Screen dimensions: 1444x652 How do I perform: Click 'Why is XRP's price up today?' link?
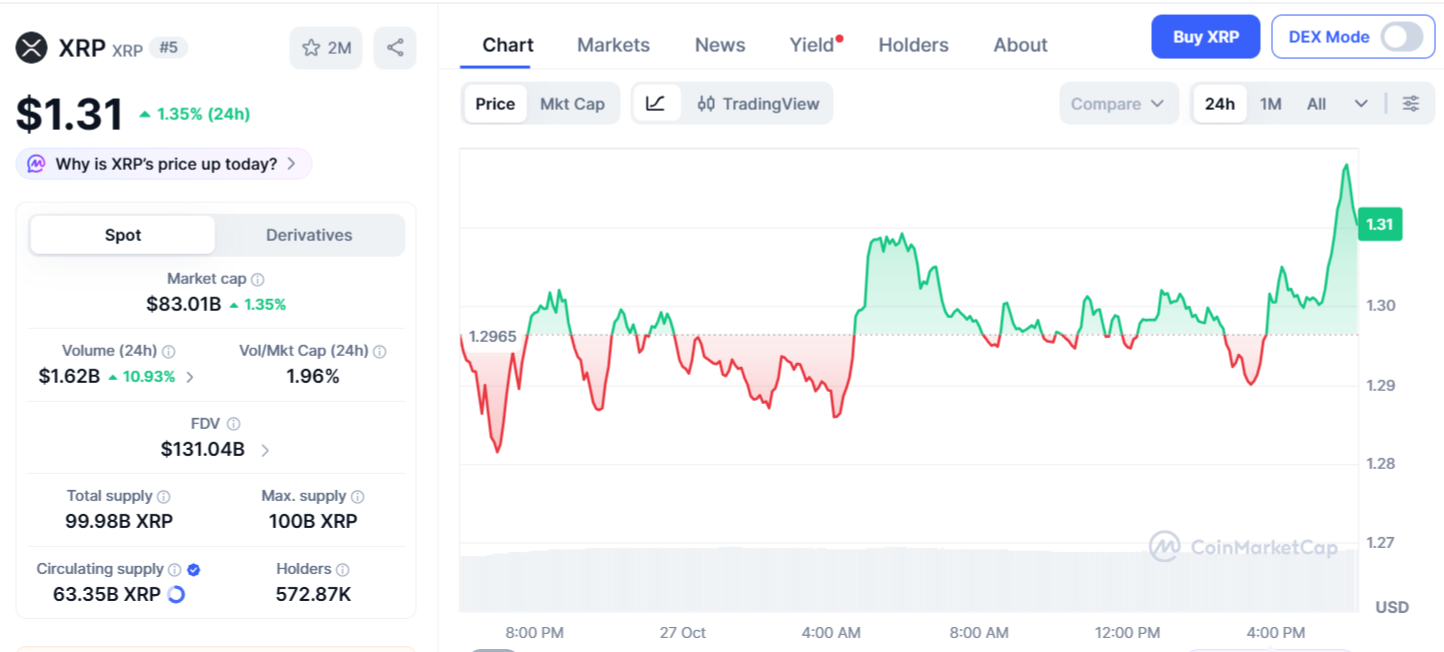click(166, 164)
